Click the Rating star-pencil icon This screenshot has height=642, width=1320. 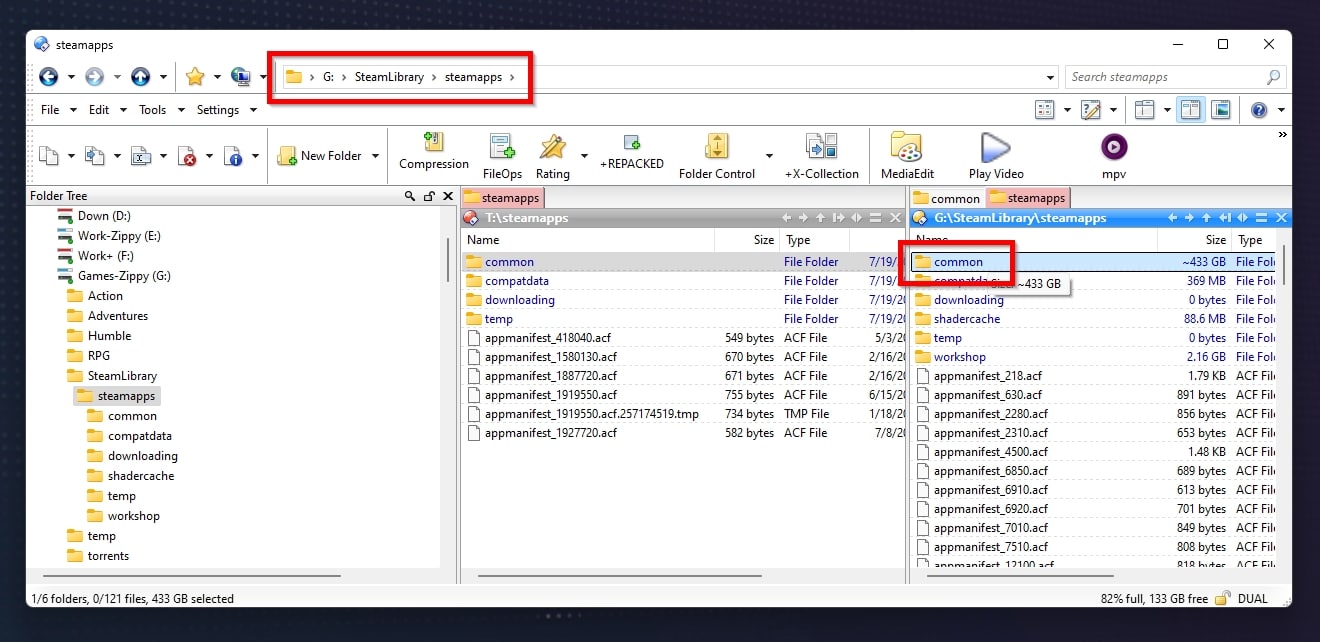point(553,156)
